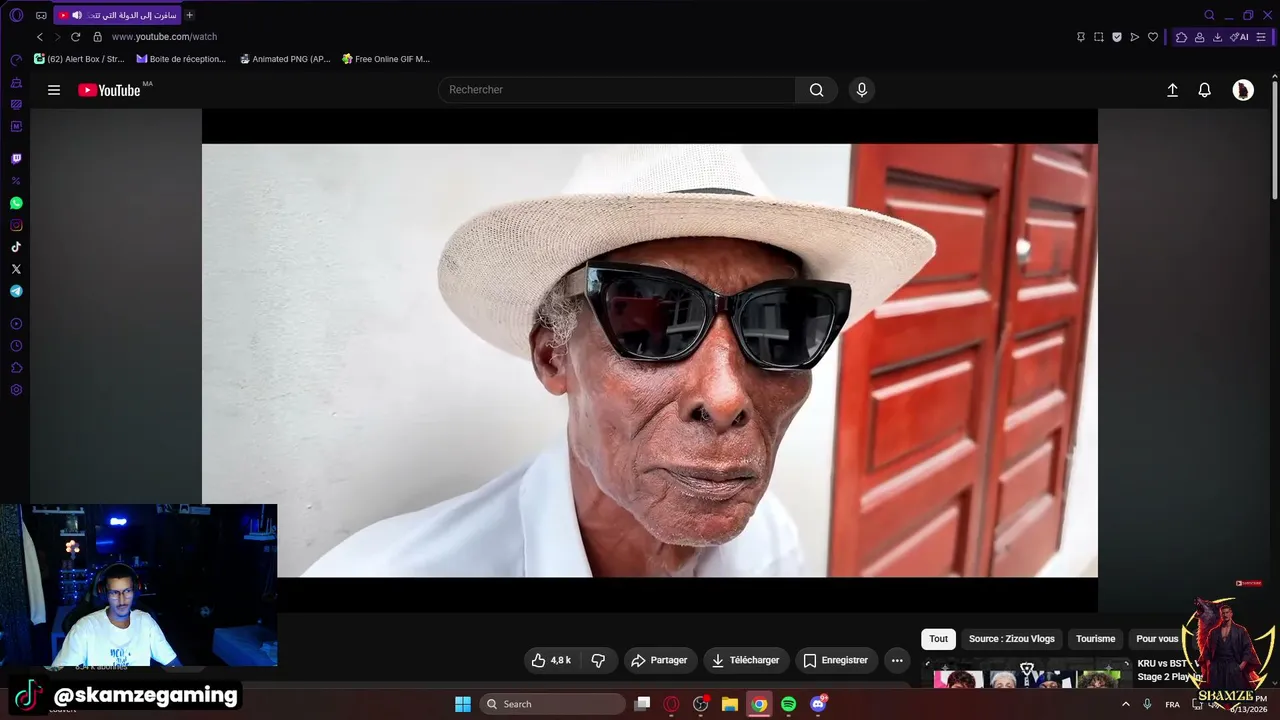Switch to the YouTube video tab
The height and width of the screenshot is (720, 1280).
click(x=117, y=15)
